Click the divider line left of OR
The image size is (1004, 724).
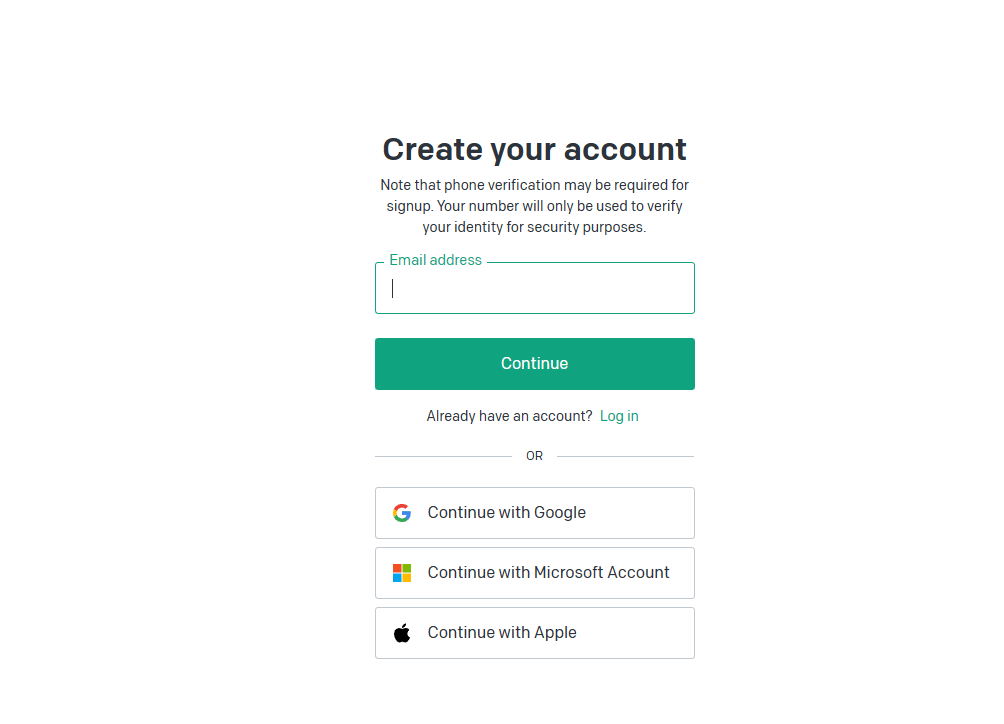click(443, 456)
